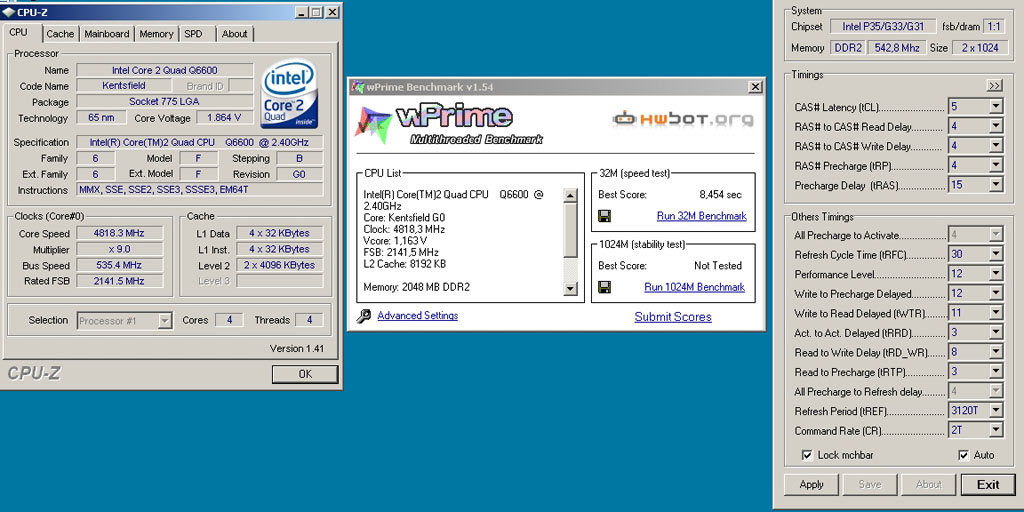
Task: Click the hwbot.org logo in wPrime
Action: click(682, 119)
